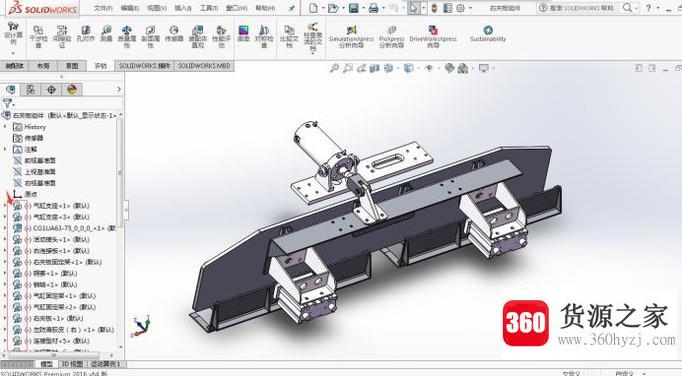Click the Open file icon

pyautogui.click(x=333, y=8)
